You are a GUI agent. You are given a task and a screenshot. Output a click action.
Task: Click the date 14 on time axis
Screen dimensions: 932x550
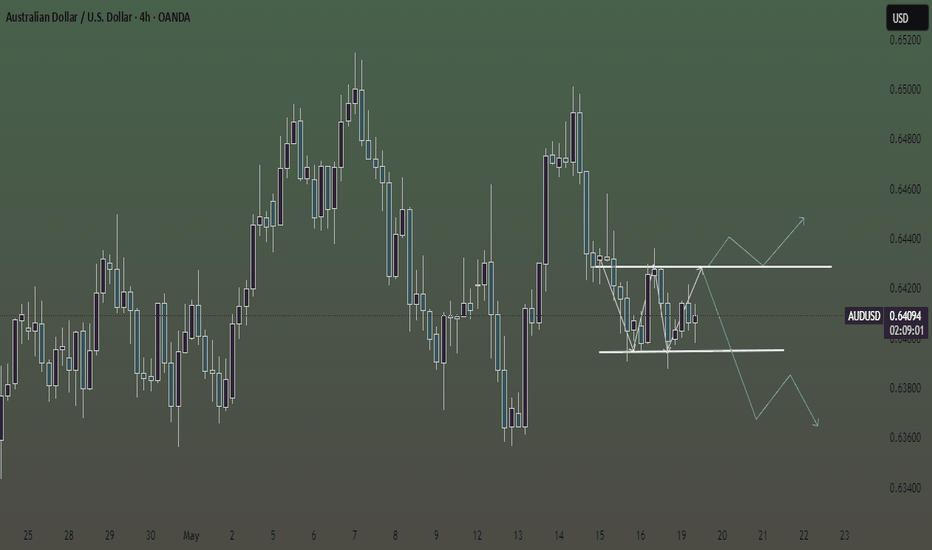(559, 536)
